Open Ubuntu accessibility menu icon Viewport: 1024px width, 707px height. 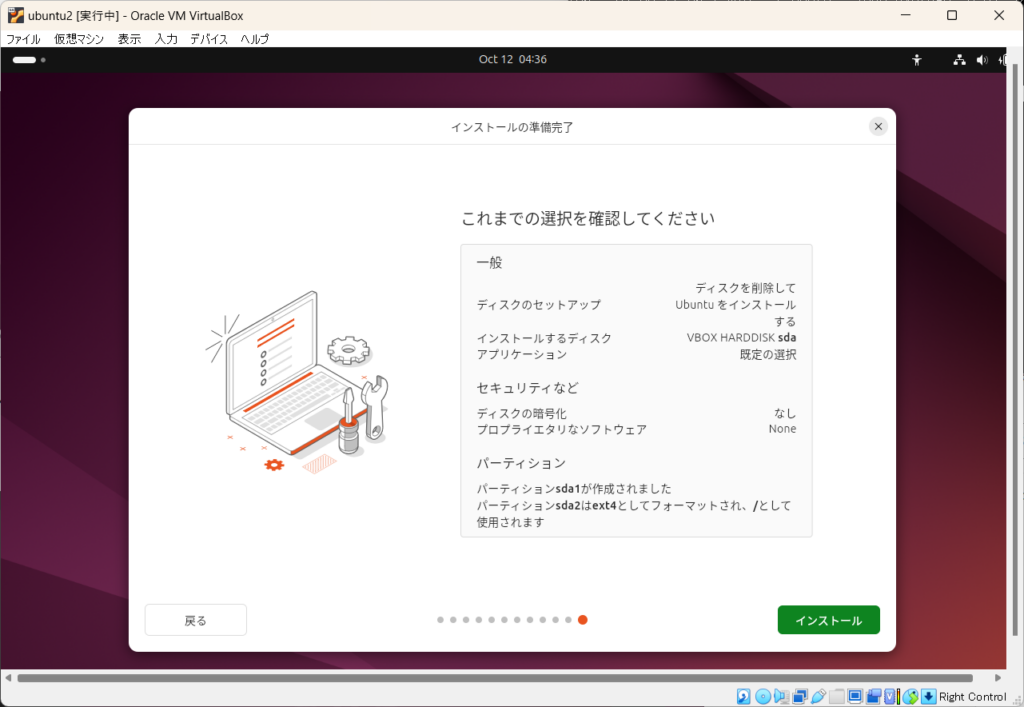pyautogui.click(x=917, y=60)
